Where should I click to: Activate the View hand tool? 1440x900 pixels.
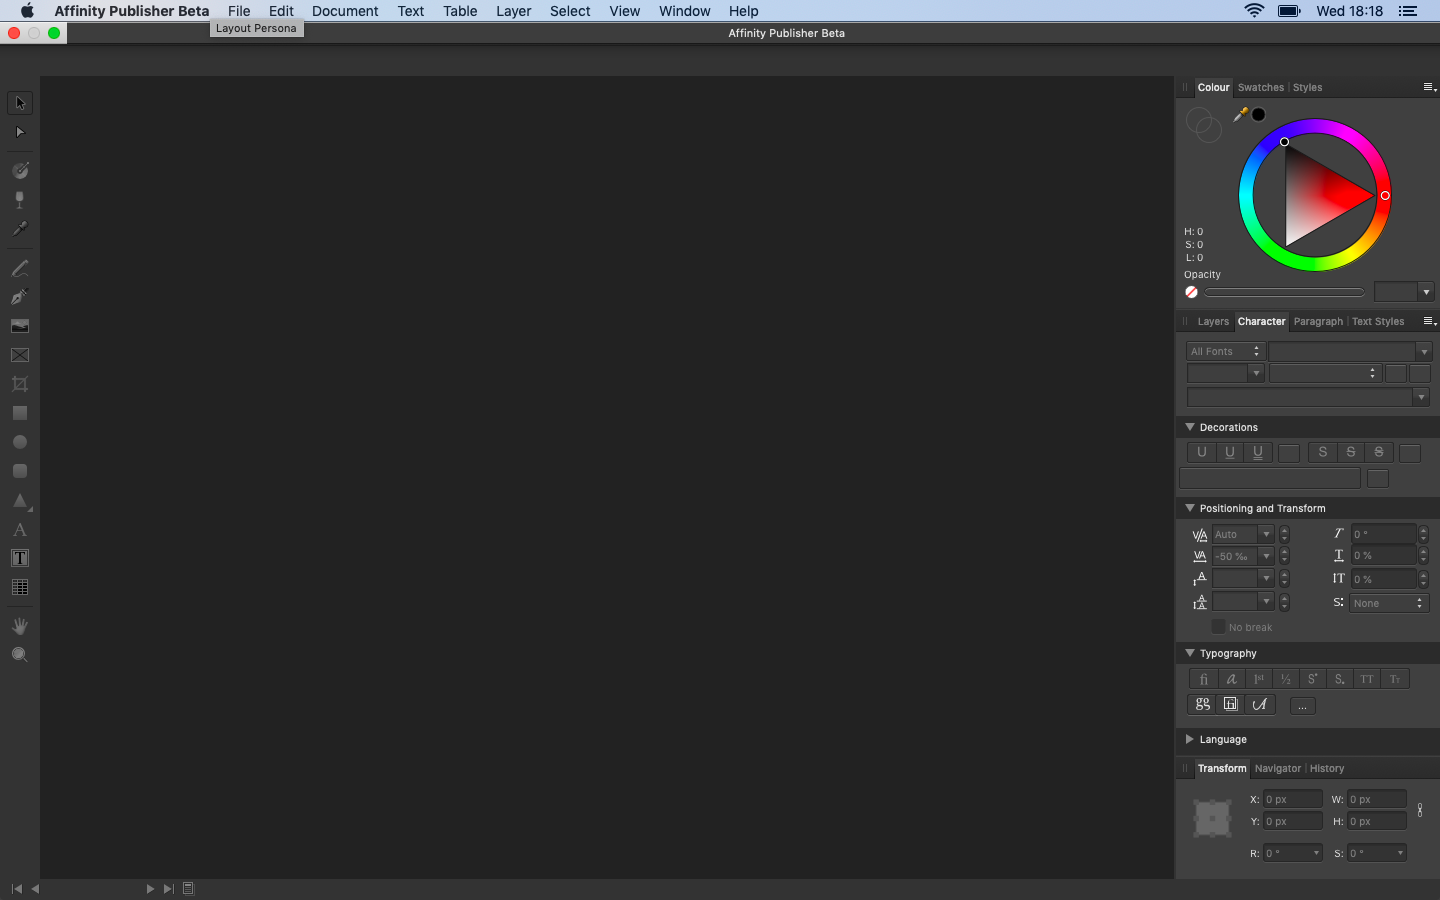(20, 626)
